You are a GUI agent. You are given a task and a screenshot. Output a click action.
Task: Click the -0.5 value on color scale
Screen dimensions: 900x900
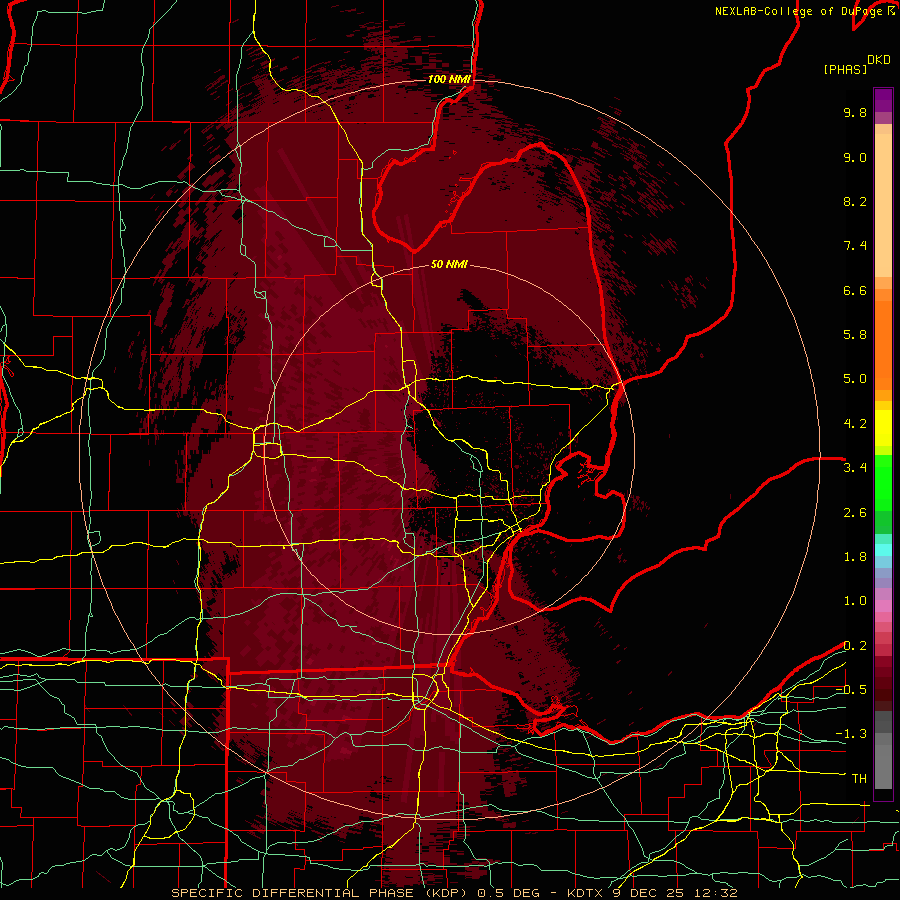point(851,690)
